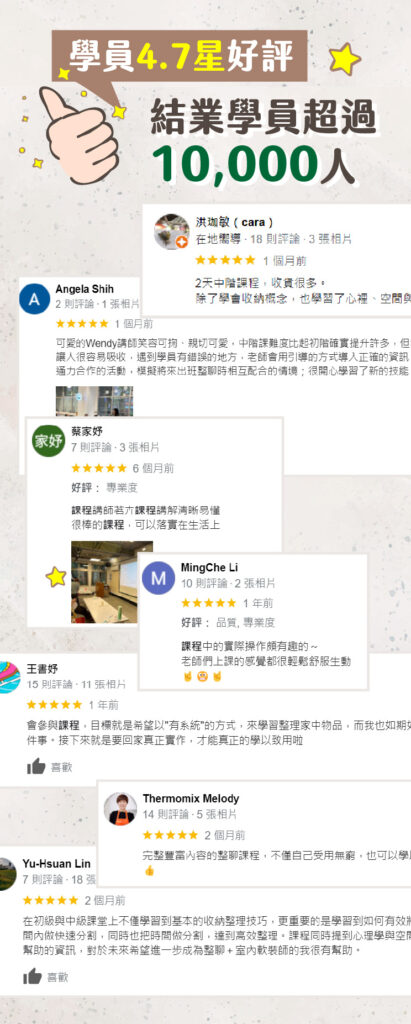Click the green 家妤 avatar icon
The image size is (411, 1024).
pos(48,441)
